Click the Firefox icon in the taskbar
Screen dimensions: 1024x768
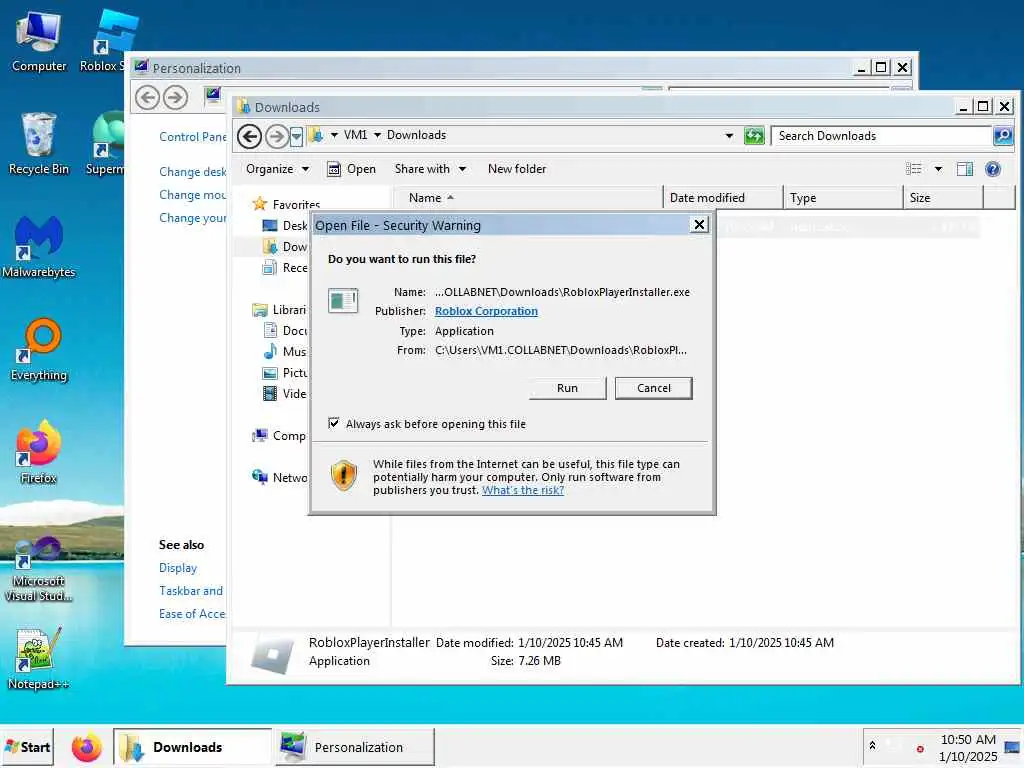(86, 747)
